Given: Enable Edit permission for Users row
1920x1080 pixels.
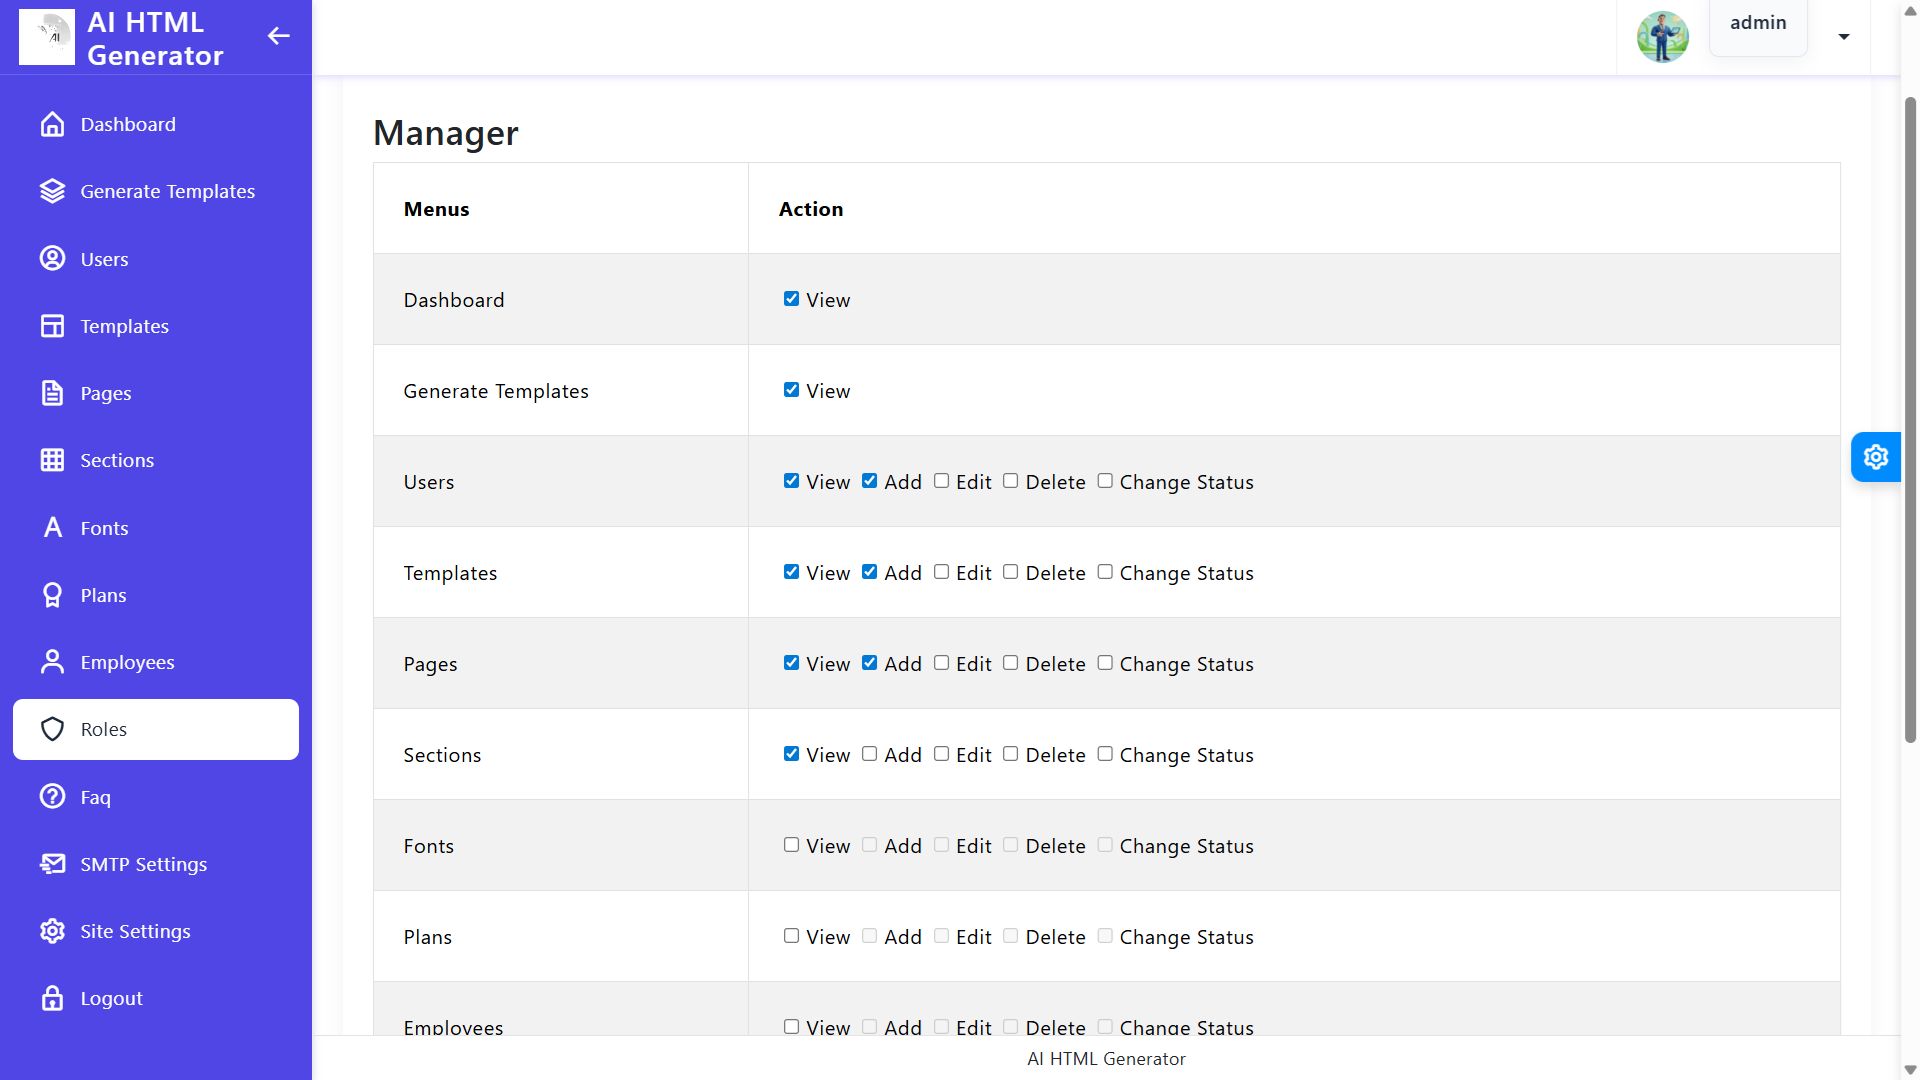Looking at the screenshot, I should pyautogui.click(x=941, y=481).
